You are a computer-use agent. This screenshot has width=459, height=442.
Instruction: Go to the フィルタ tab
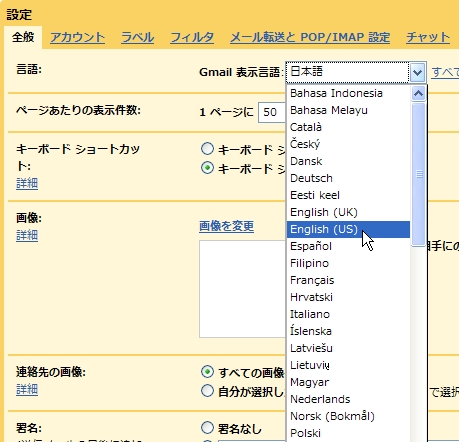pyautogui.click(x=192, y=37)
